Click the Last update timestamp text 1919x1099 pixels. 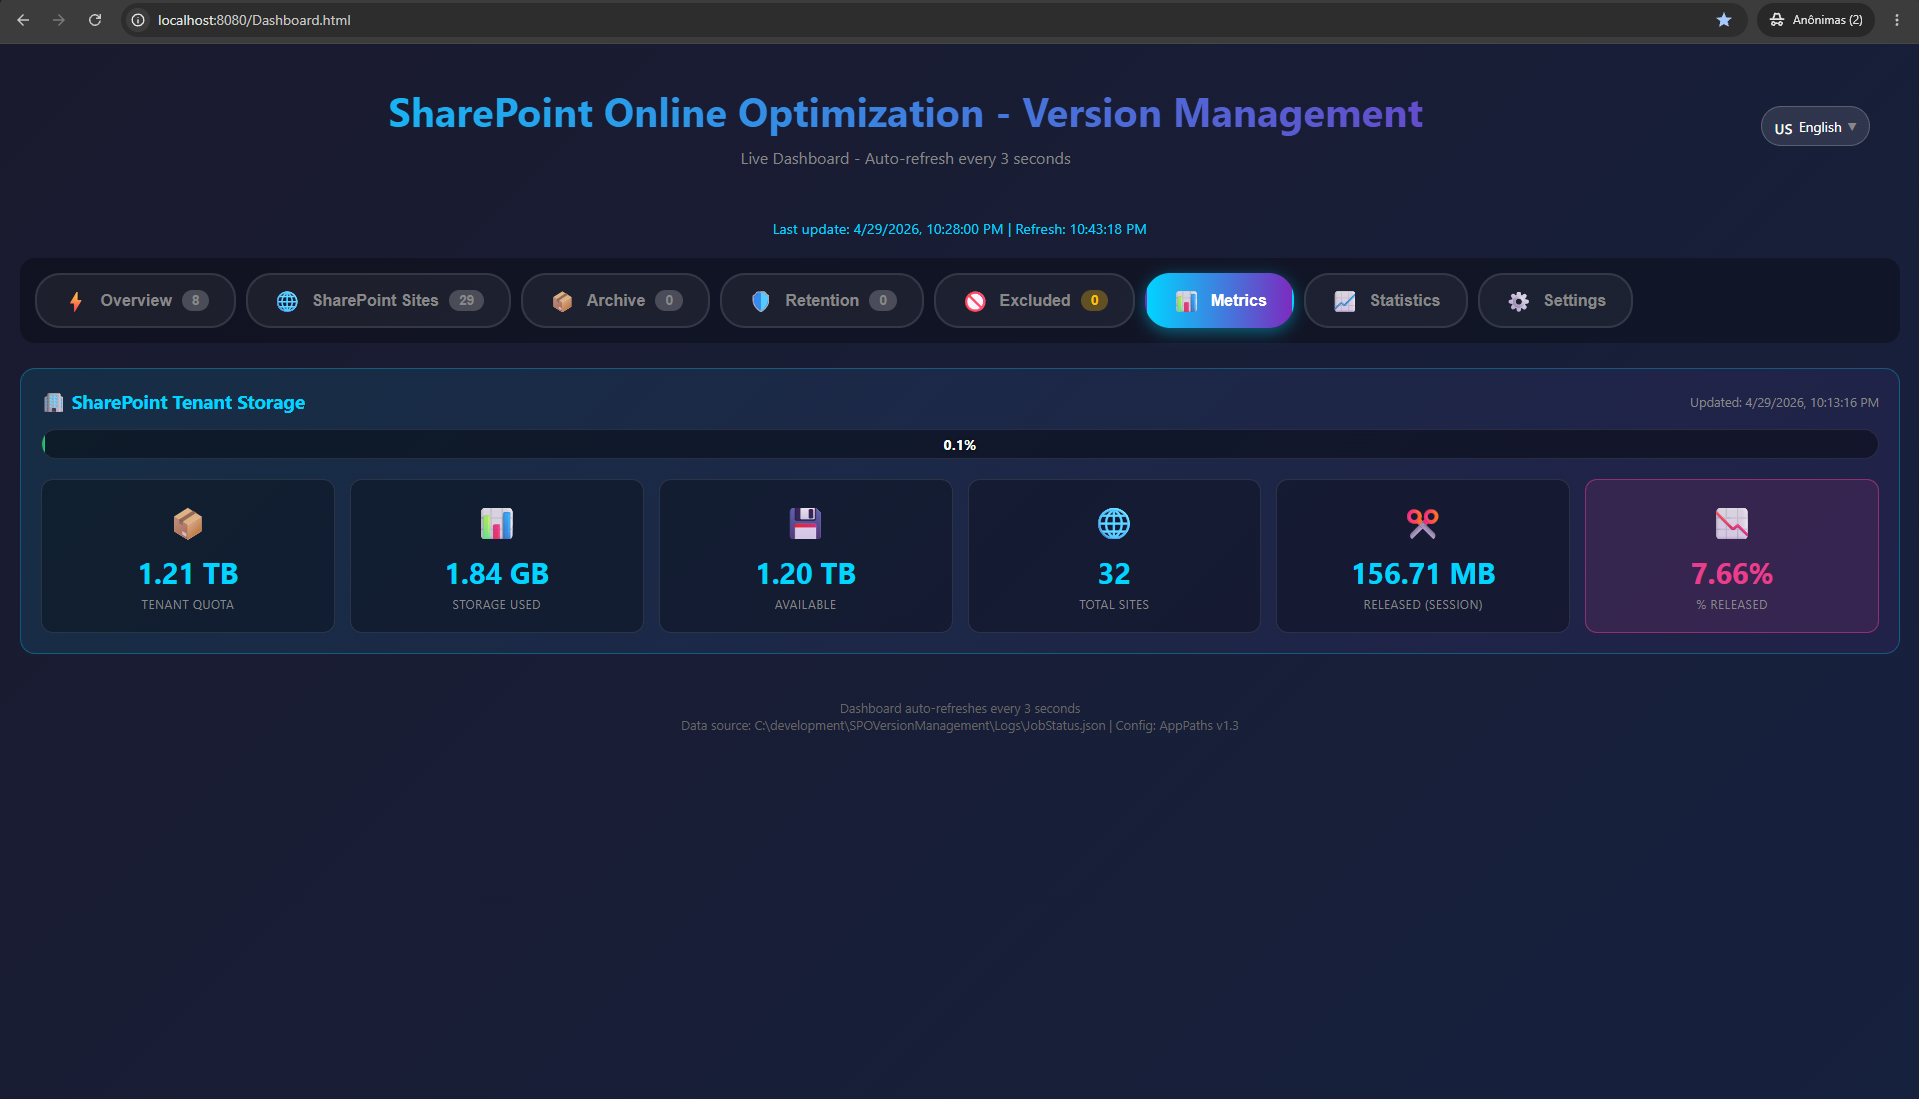click(888, 229)
